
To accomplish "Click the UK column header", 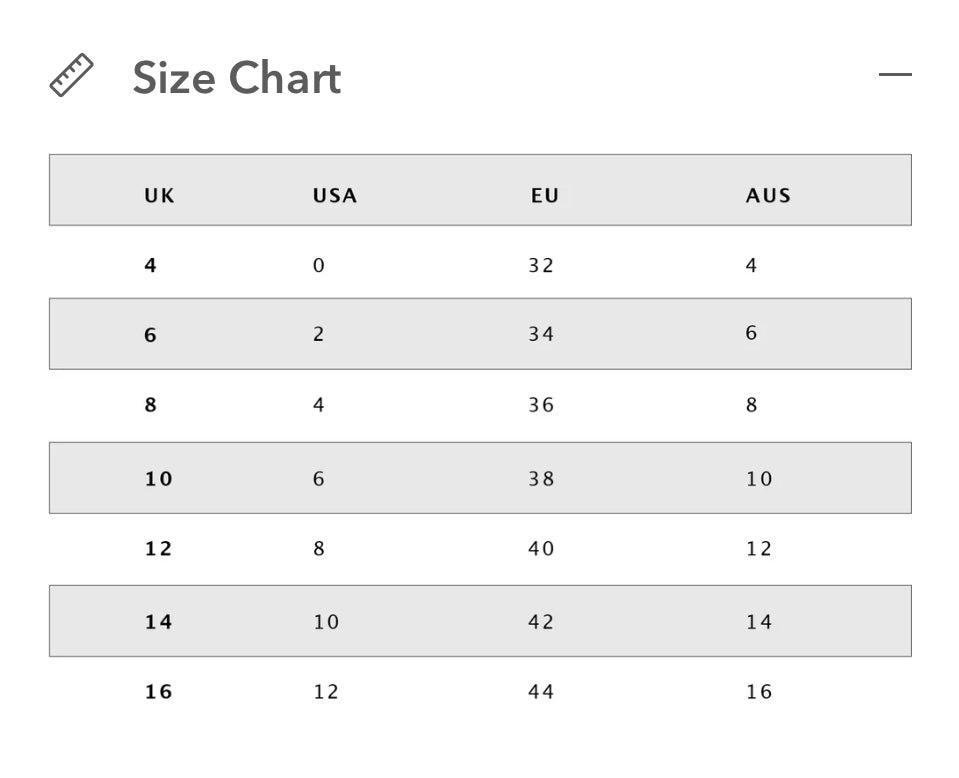I will (x=159, y=196).
